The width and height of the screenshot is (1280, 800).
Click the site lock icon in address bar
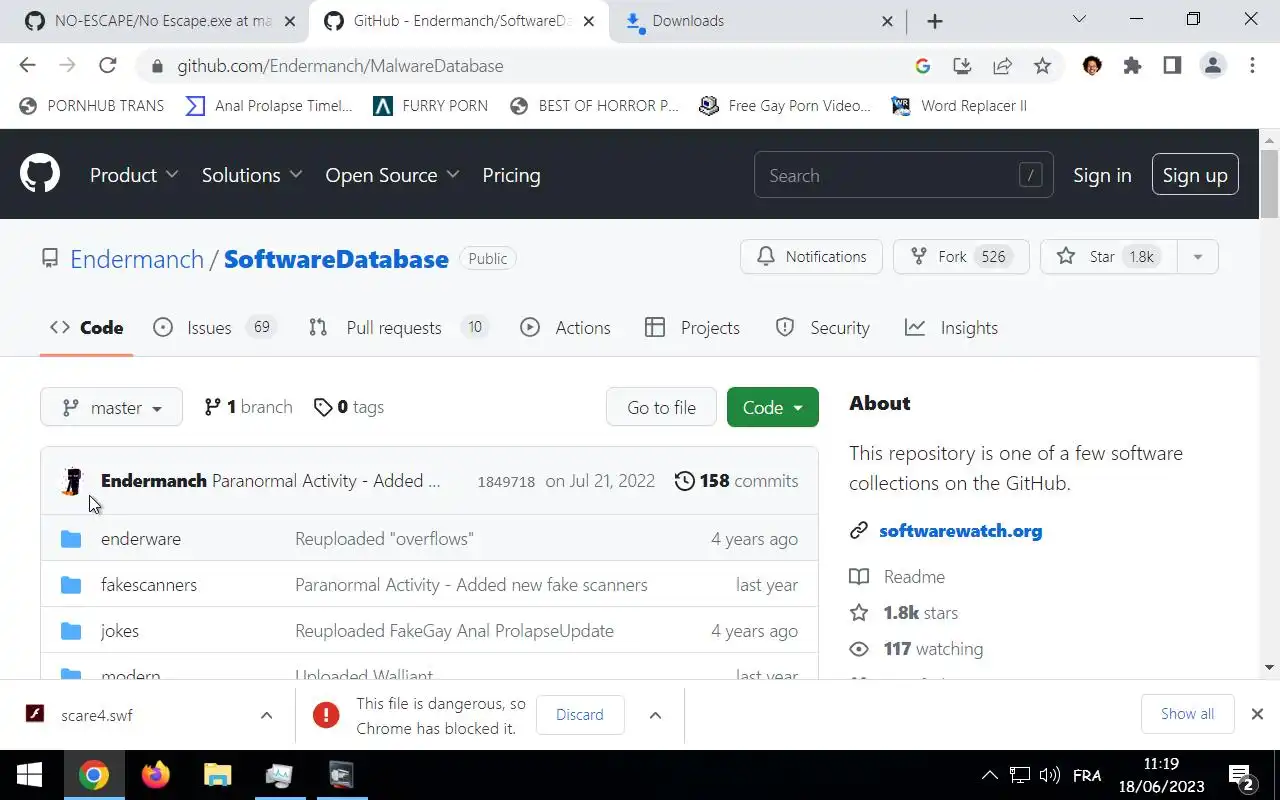click(156, 66)
